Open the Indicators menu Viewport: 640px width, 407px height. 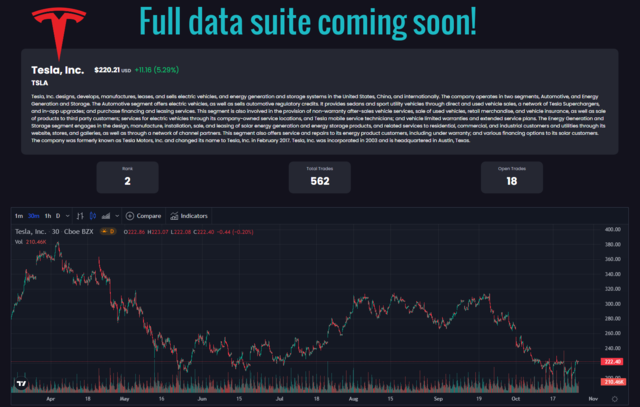[189, 216]
